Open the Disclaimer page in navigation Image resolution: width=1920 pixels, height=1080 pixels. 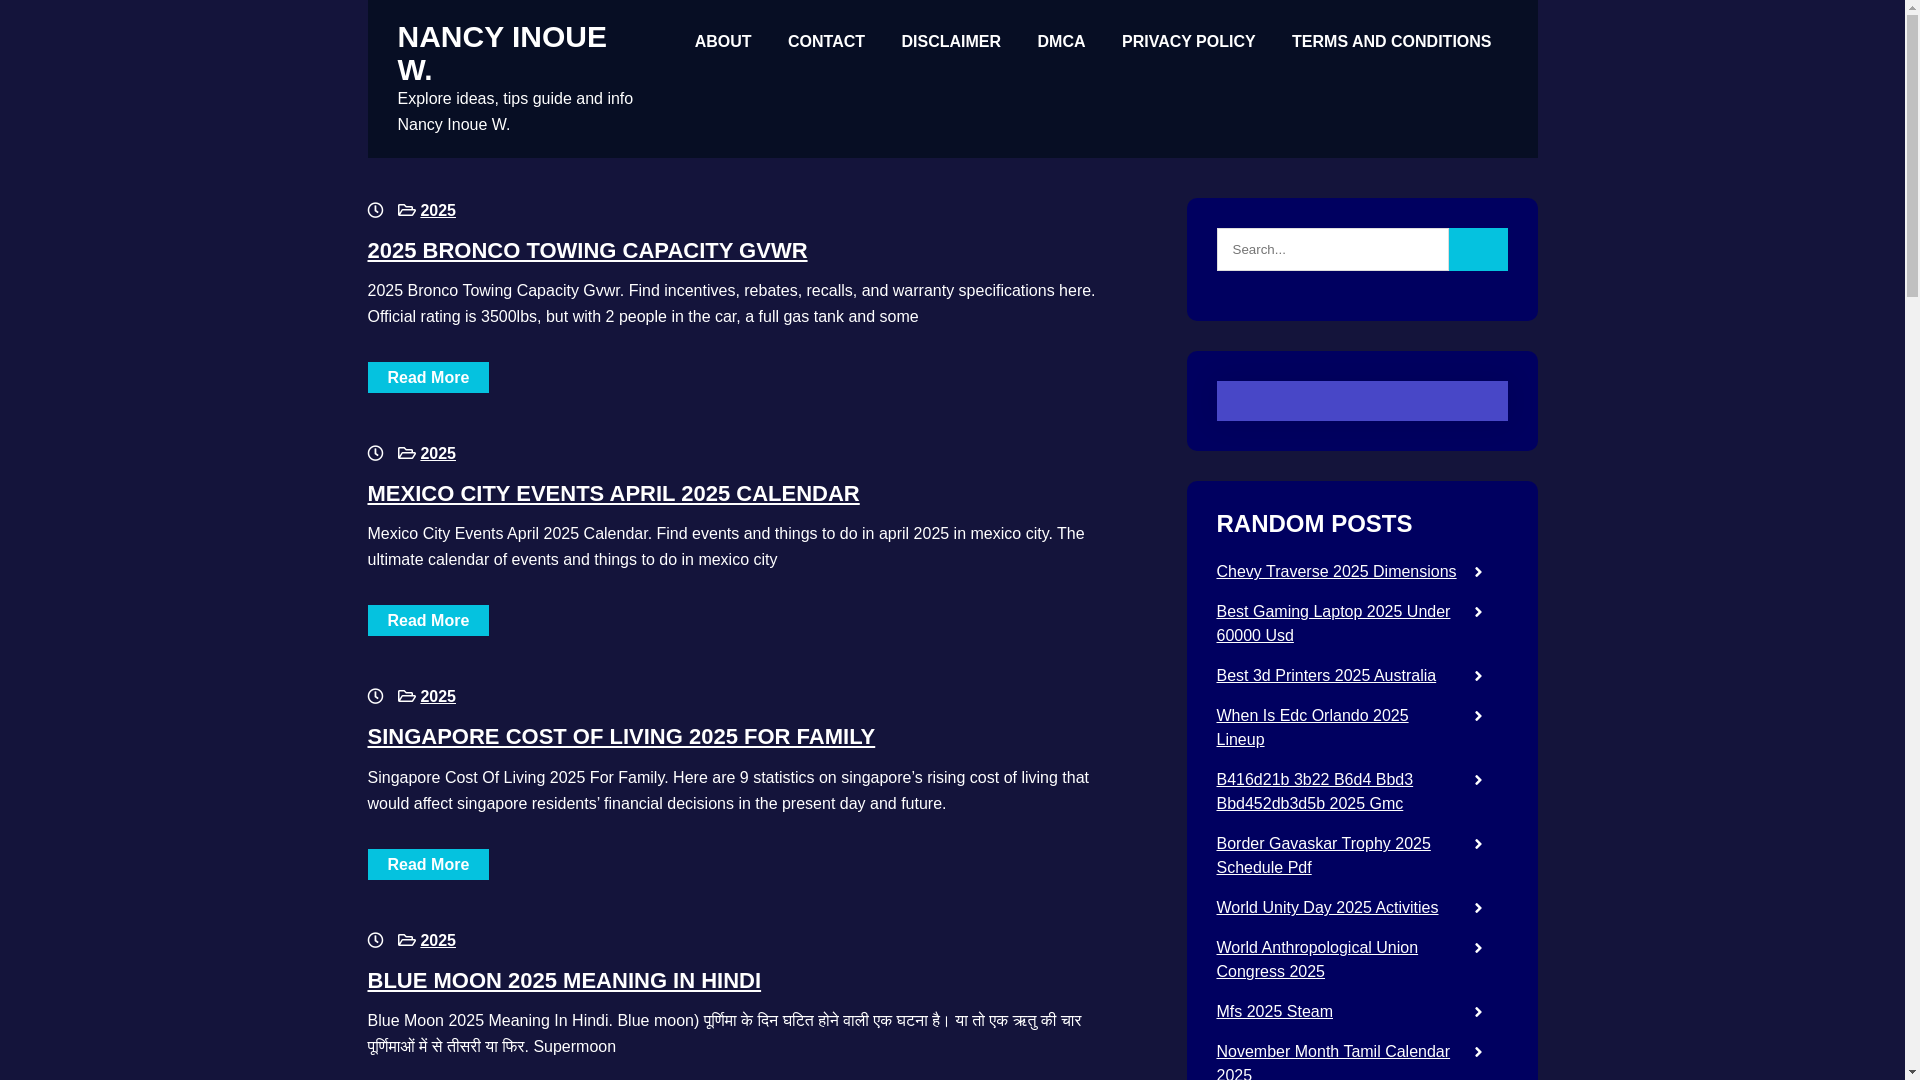pos(951,42)
